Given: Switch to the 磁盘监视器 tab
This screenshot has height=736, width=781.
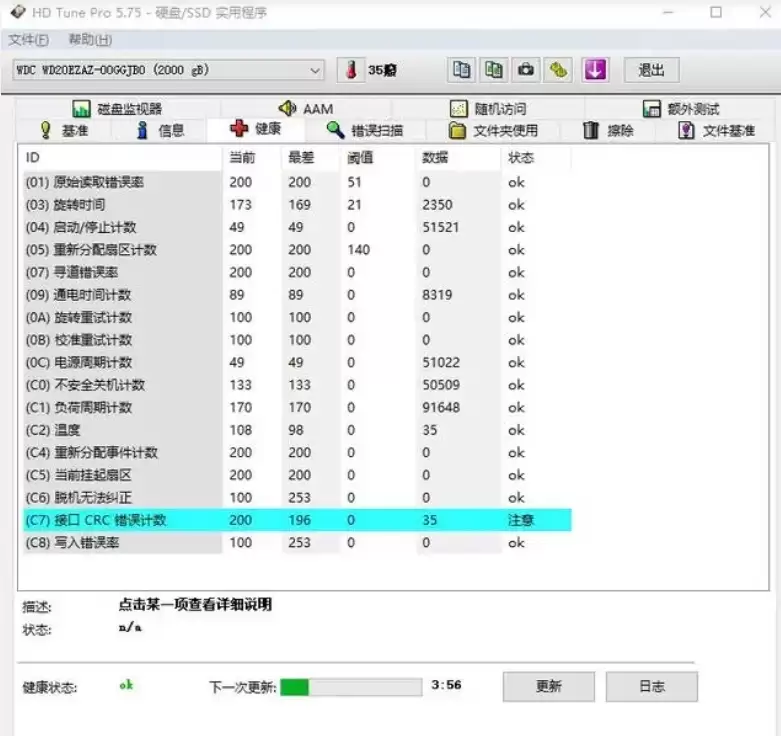Looking at the screenshot, I should click(x=118, y=109).
